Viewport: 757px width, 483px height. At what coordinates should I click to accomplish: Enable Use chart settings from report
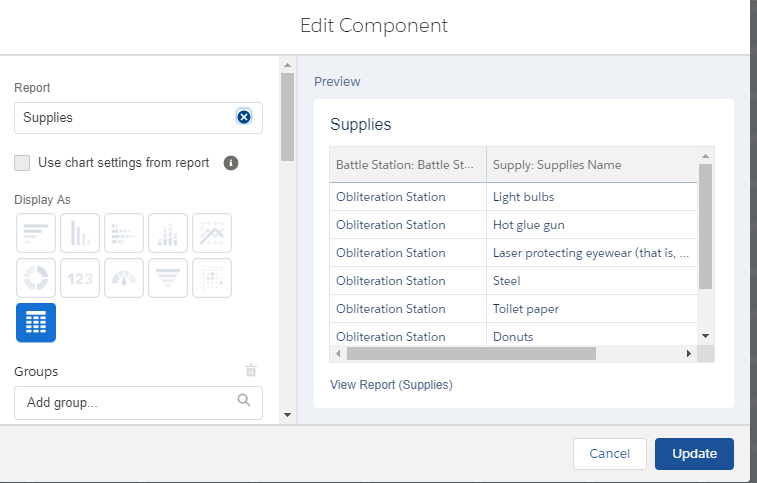tap(22, 163)
